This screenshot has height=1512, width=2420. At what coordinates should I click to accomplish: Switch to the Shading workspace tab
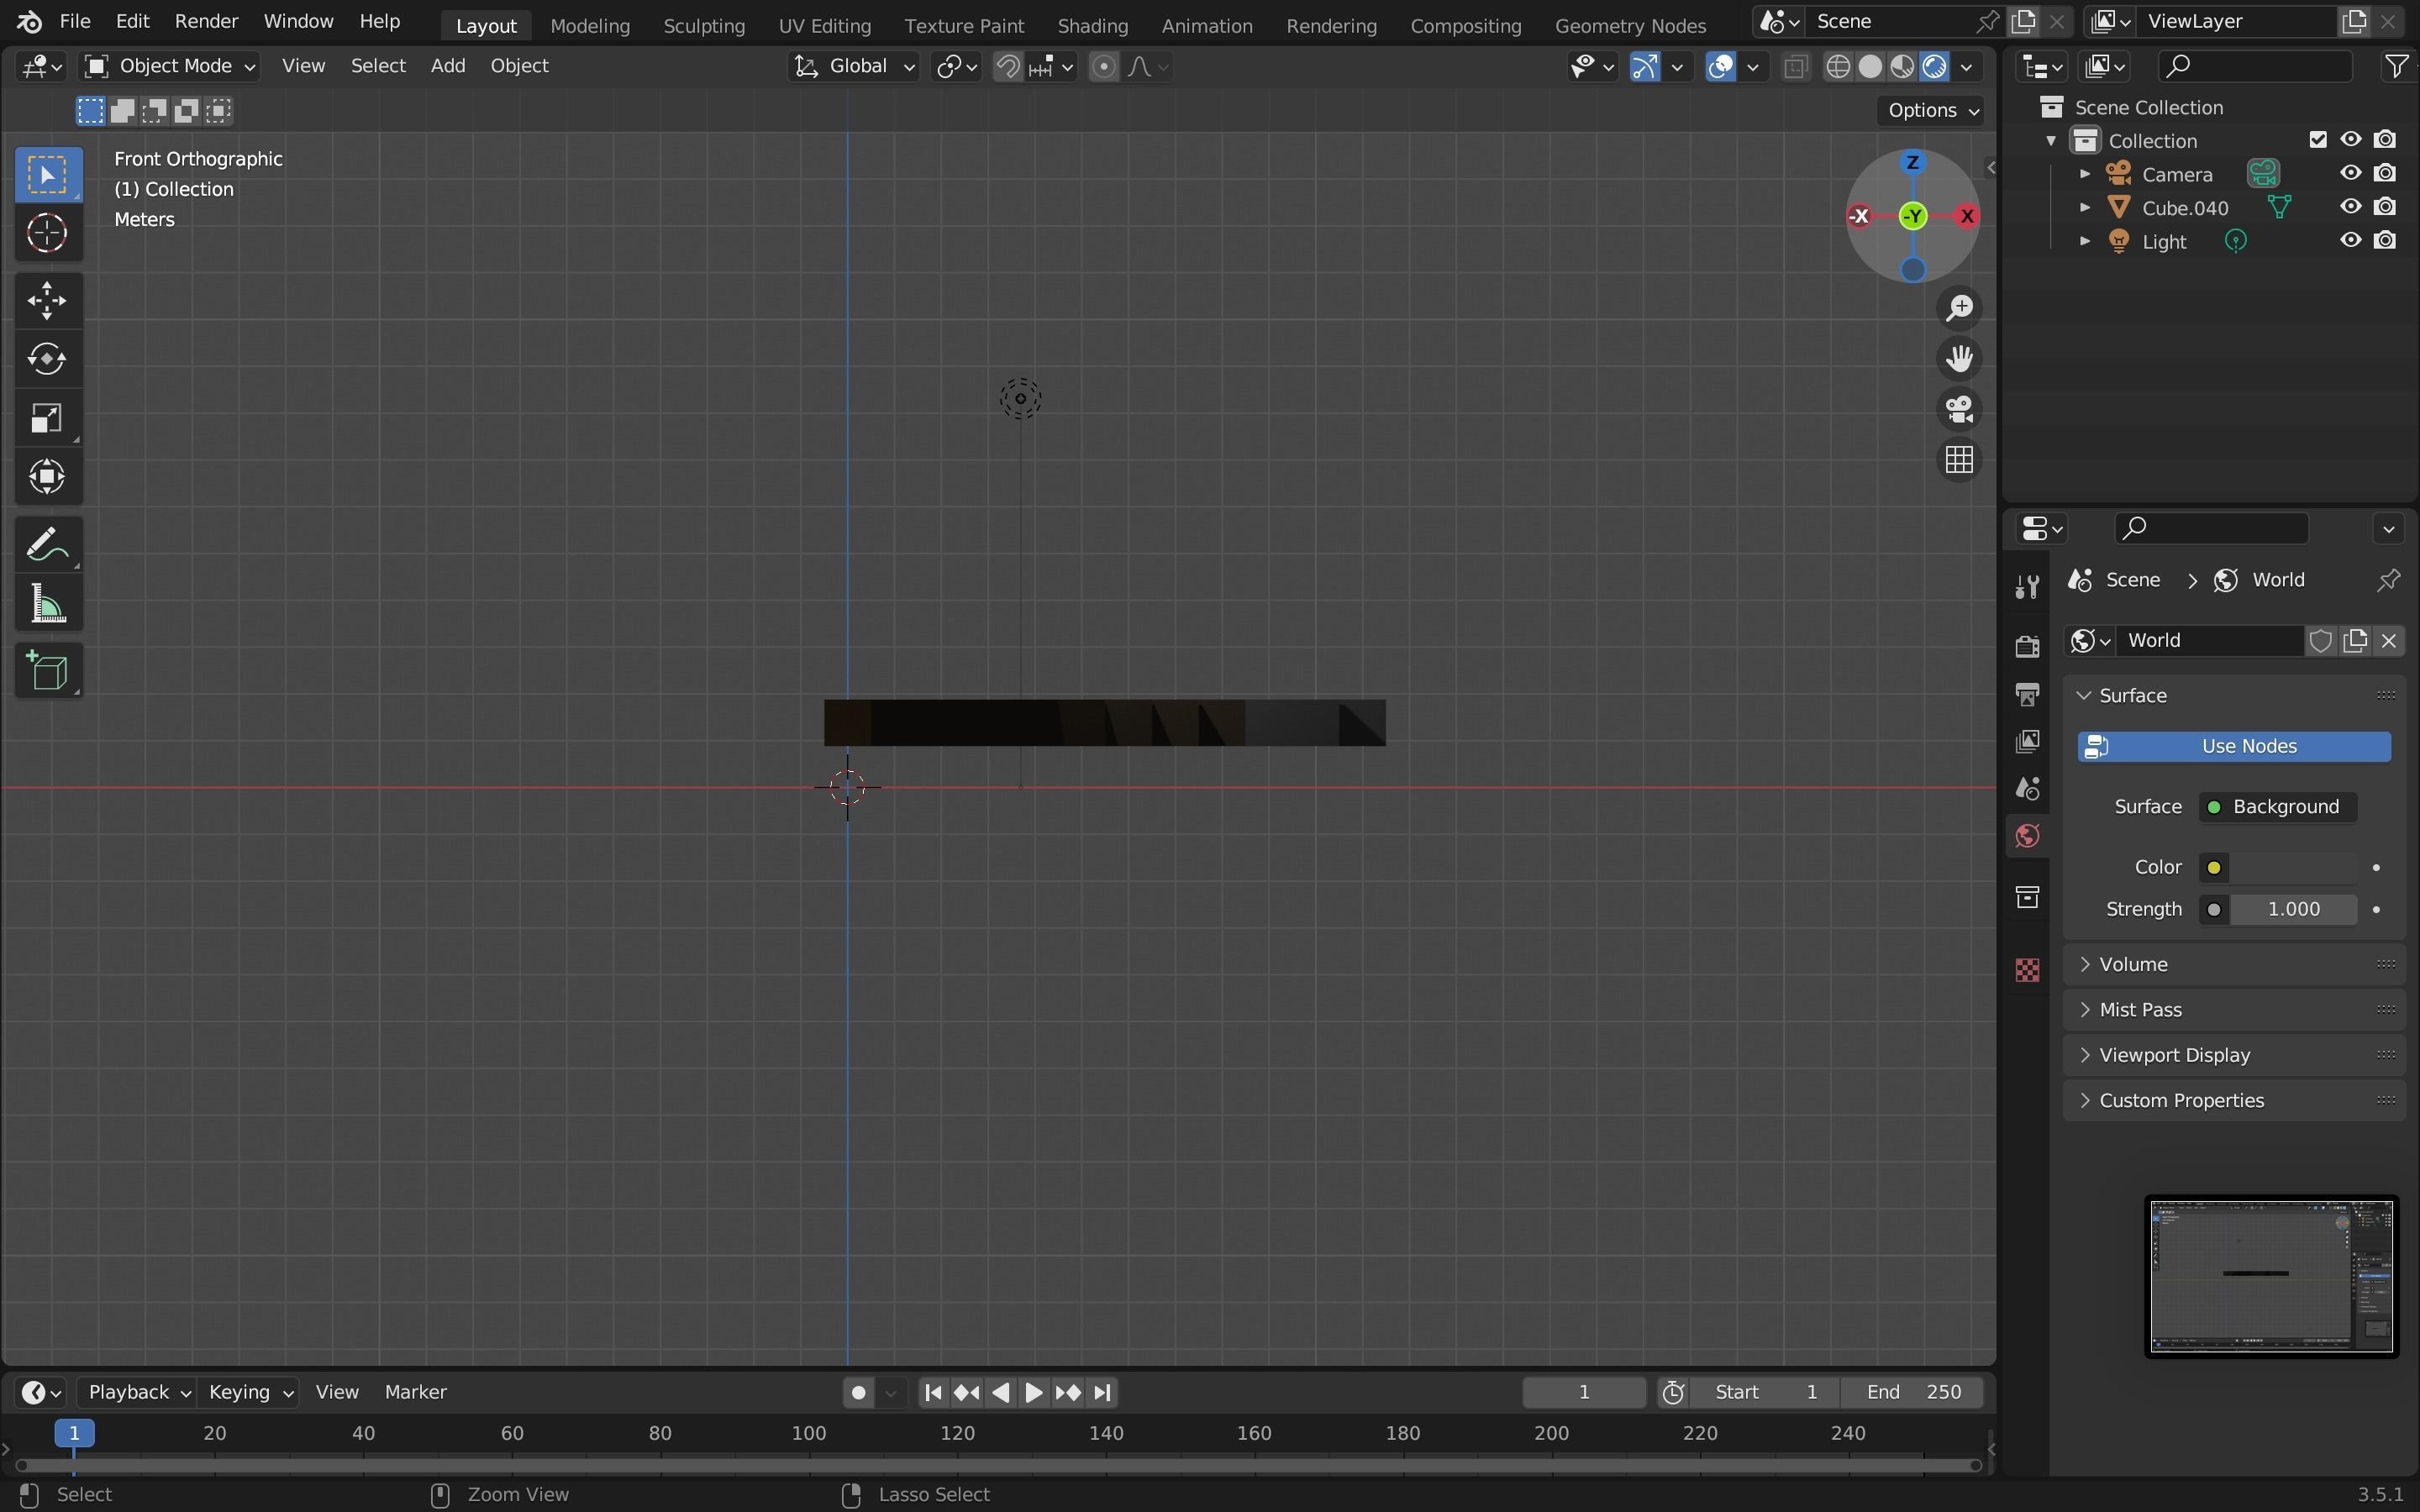click(x=1092, y=25)
